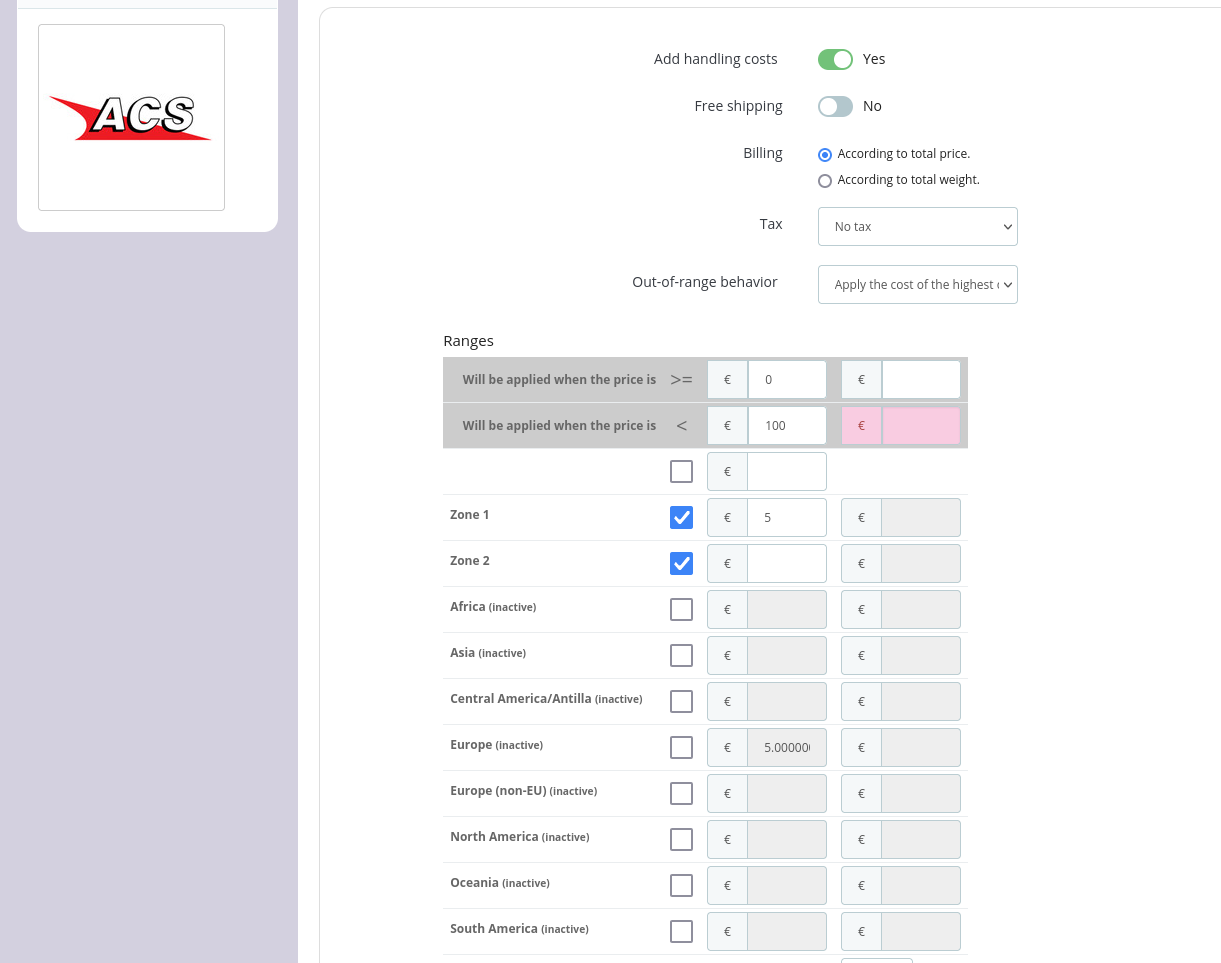Check the Central America/Antilla checkbox
The image size is (1221, 963).
pos(681,701)
